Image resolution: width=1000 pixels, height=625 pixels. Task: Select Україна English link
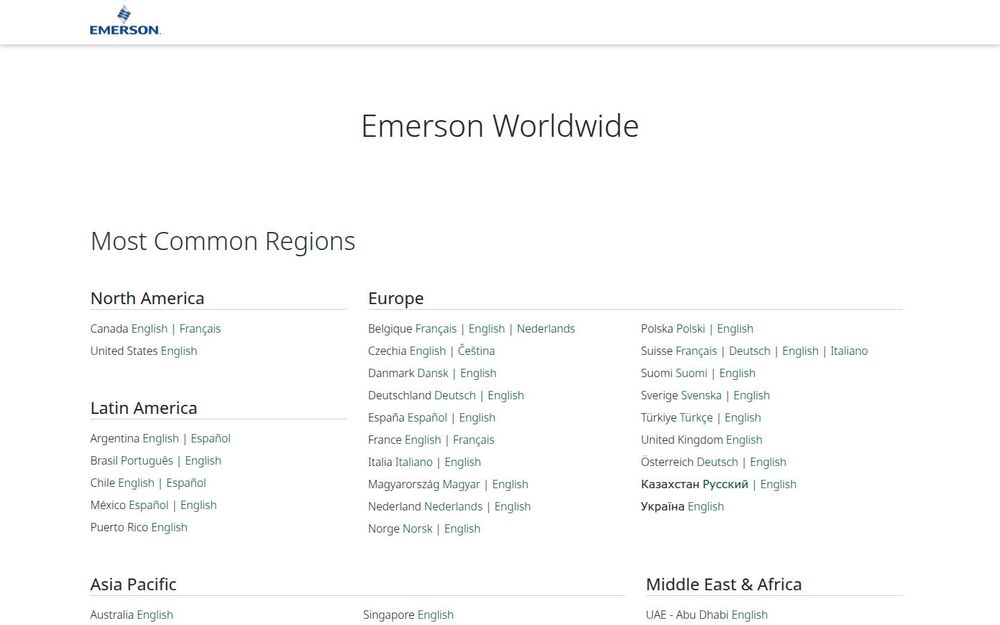(705, 507)
